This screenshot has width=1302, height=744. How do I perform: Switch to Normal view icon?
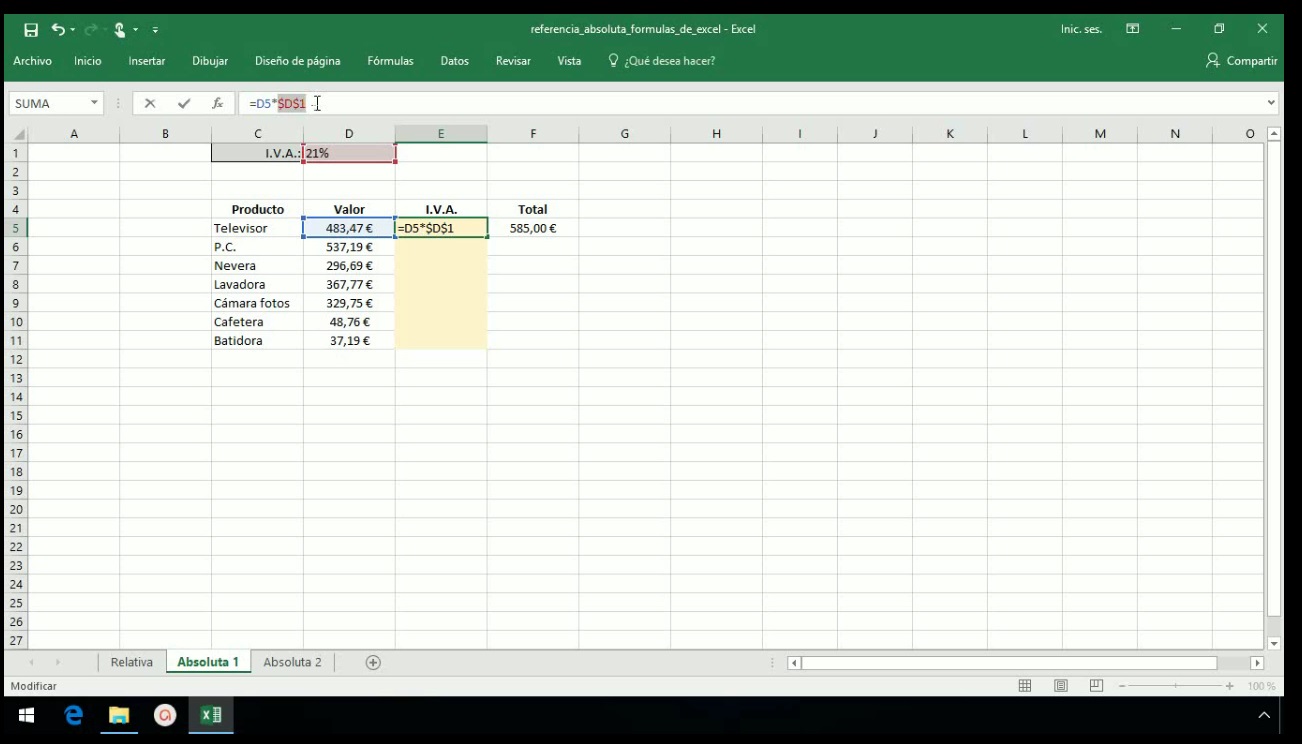(x=1025, y=686)
